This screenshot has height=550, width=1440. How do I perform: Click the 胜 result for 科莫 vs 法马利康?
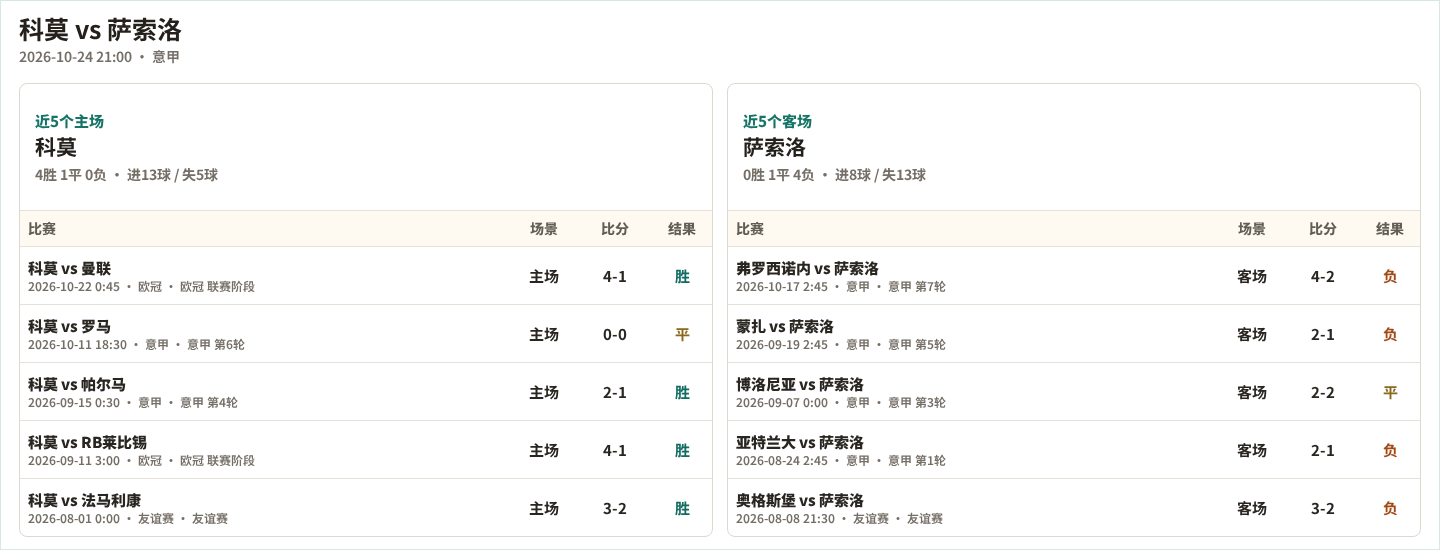point(682,508)
